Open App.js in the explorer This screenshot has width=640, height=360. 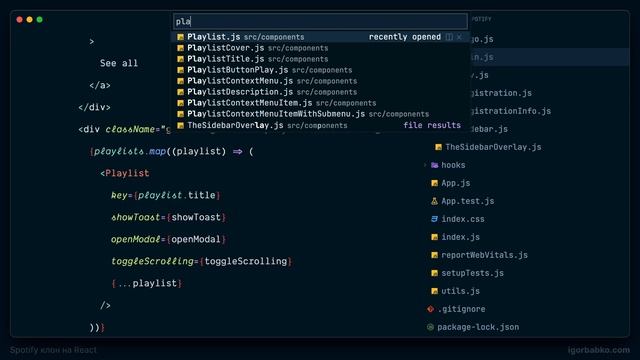[x=456, y=183]
